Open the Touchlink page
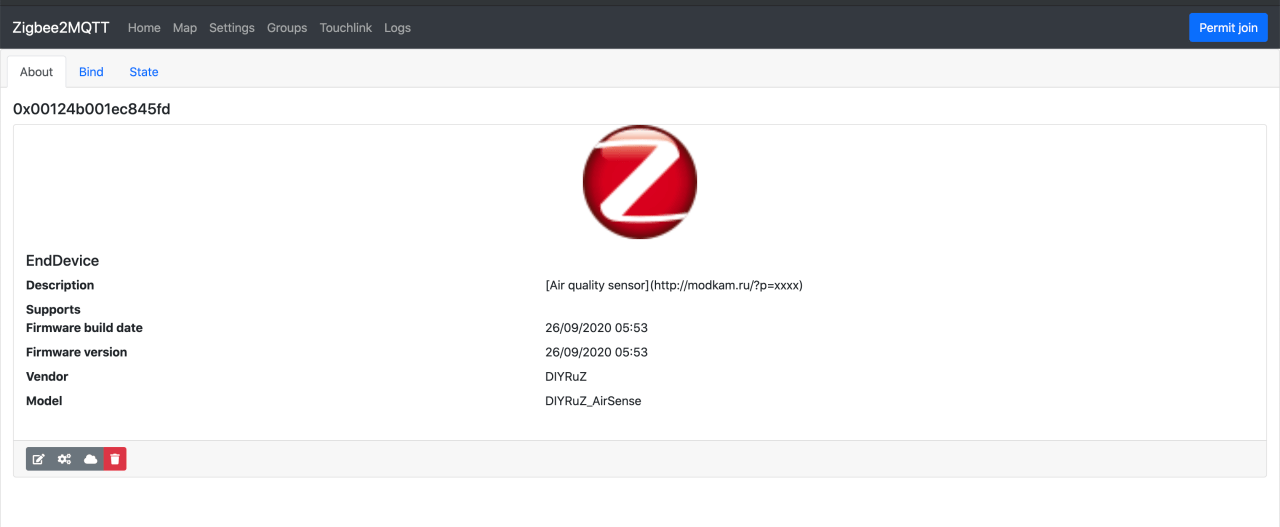Screen dimensions: 1280x527 (346, 28)
